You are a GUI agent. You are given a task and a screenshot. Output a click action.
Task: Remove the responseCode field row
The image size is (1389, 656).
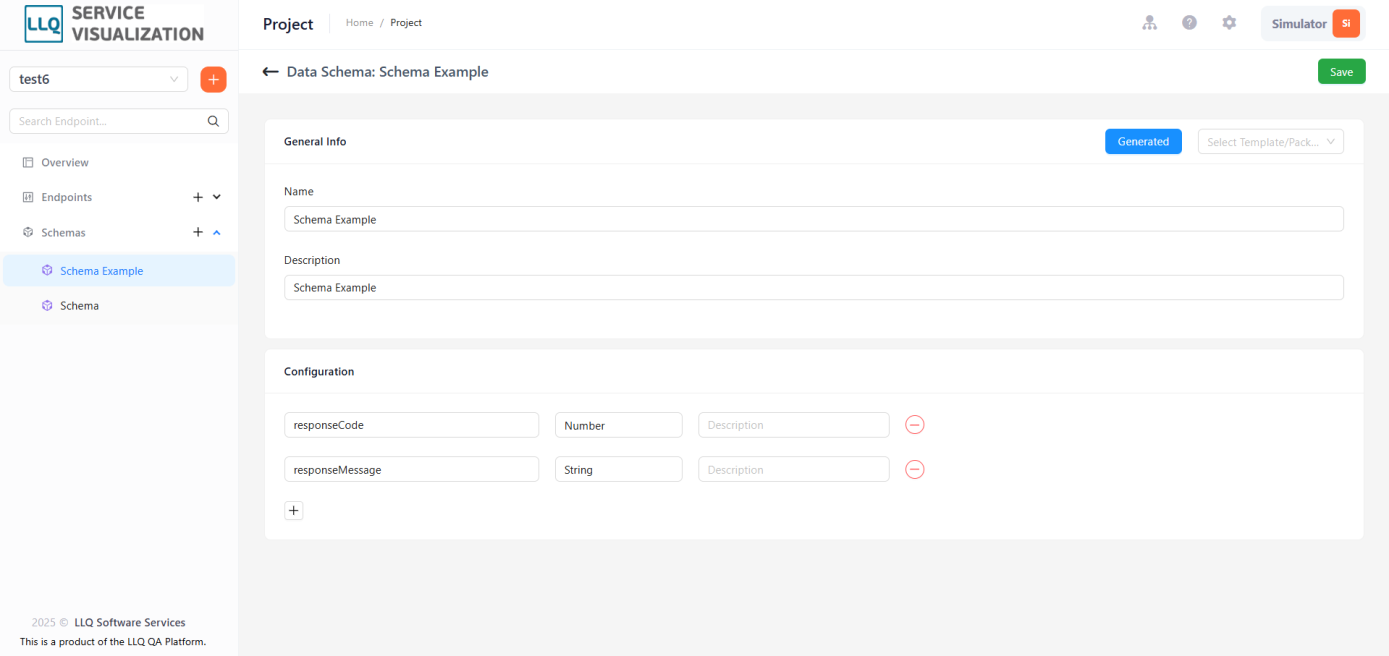915,425
